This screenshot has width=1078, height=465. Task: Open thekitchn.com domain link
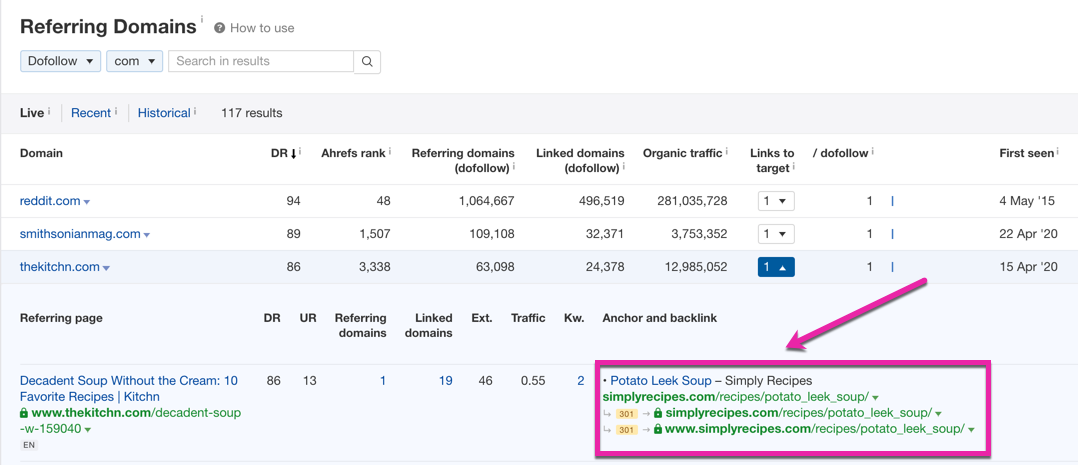pyautogui.click(x=60, y=267)
